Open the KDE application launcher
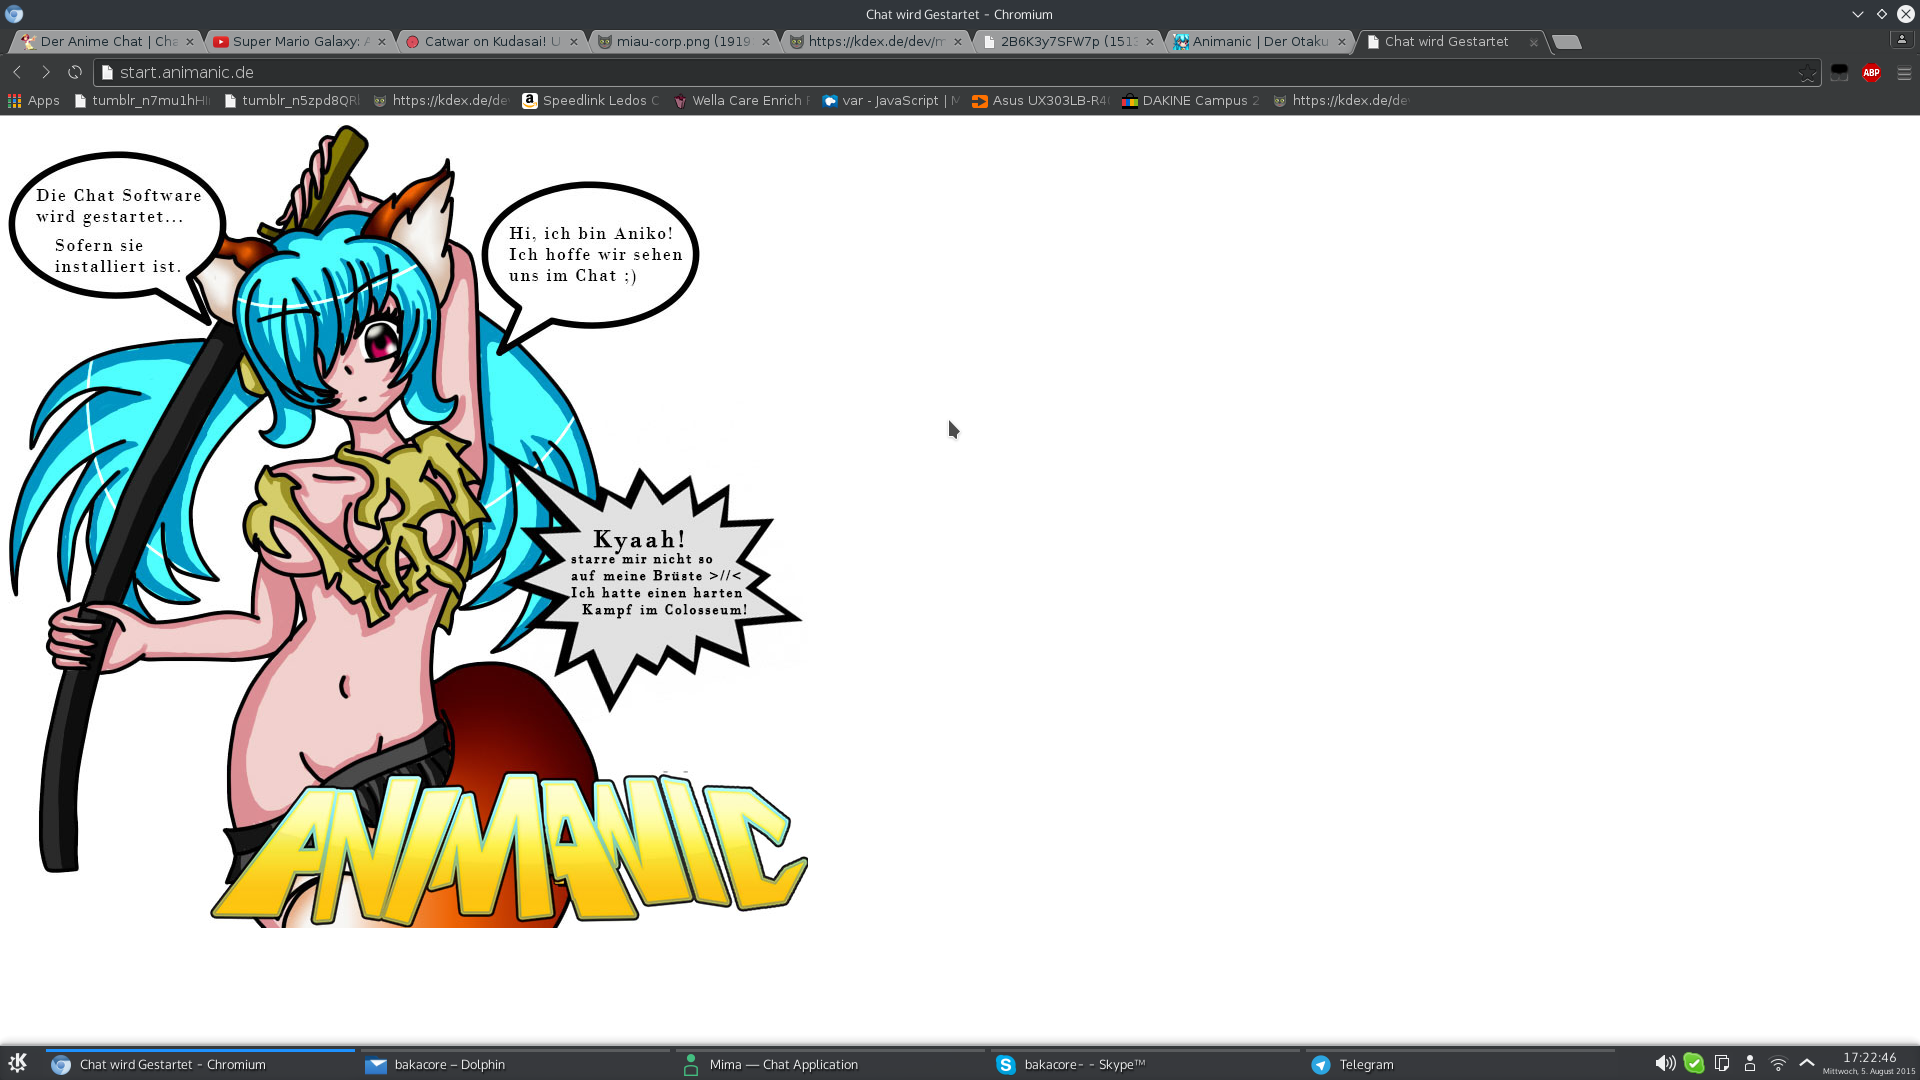The image size is (1920, 1080). click(17, 1064)
